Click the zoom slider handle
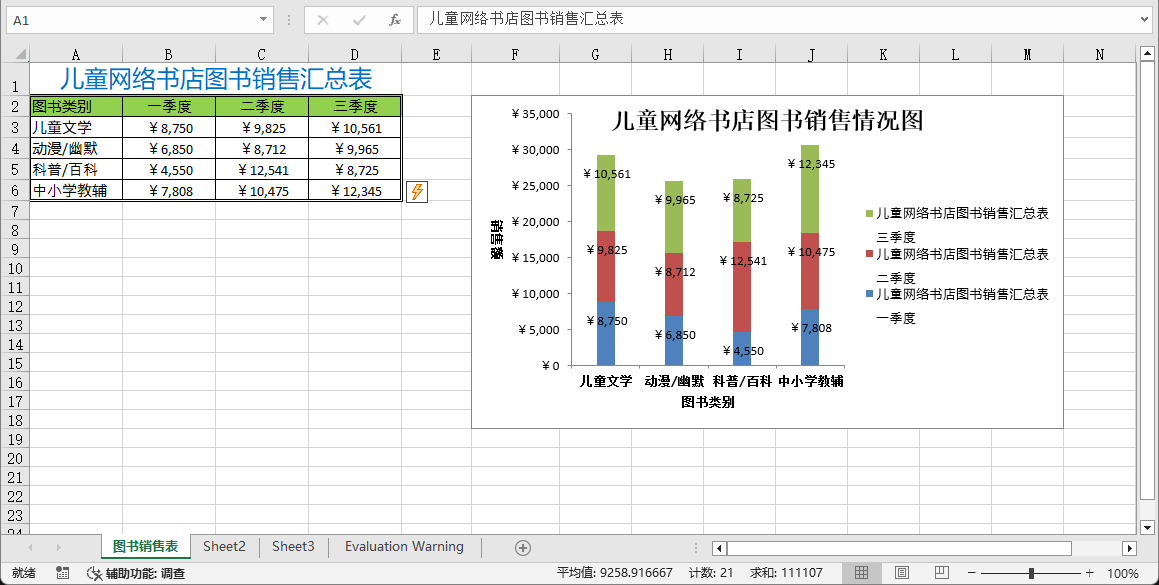The height and width of the screenshot is (585, 1159). pyautogui.click(x=1031, y=573)
